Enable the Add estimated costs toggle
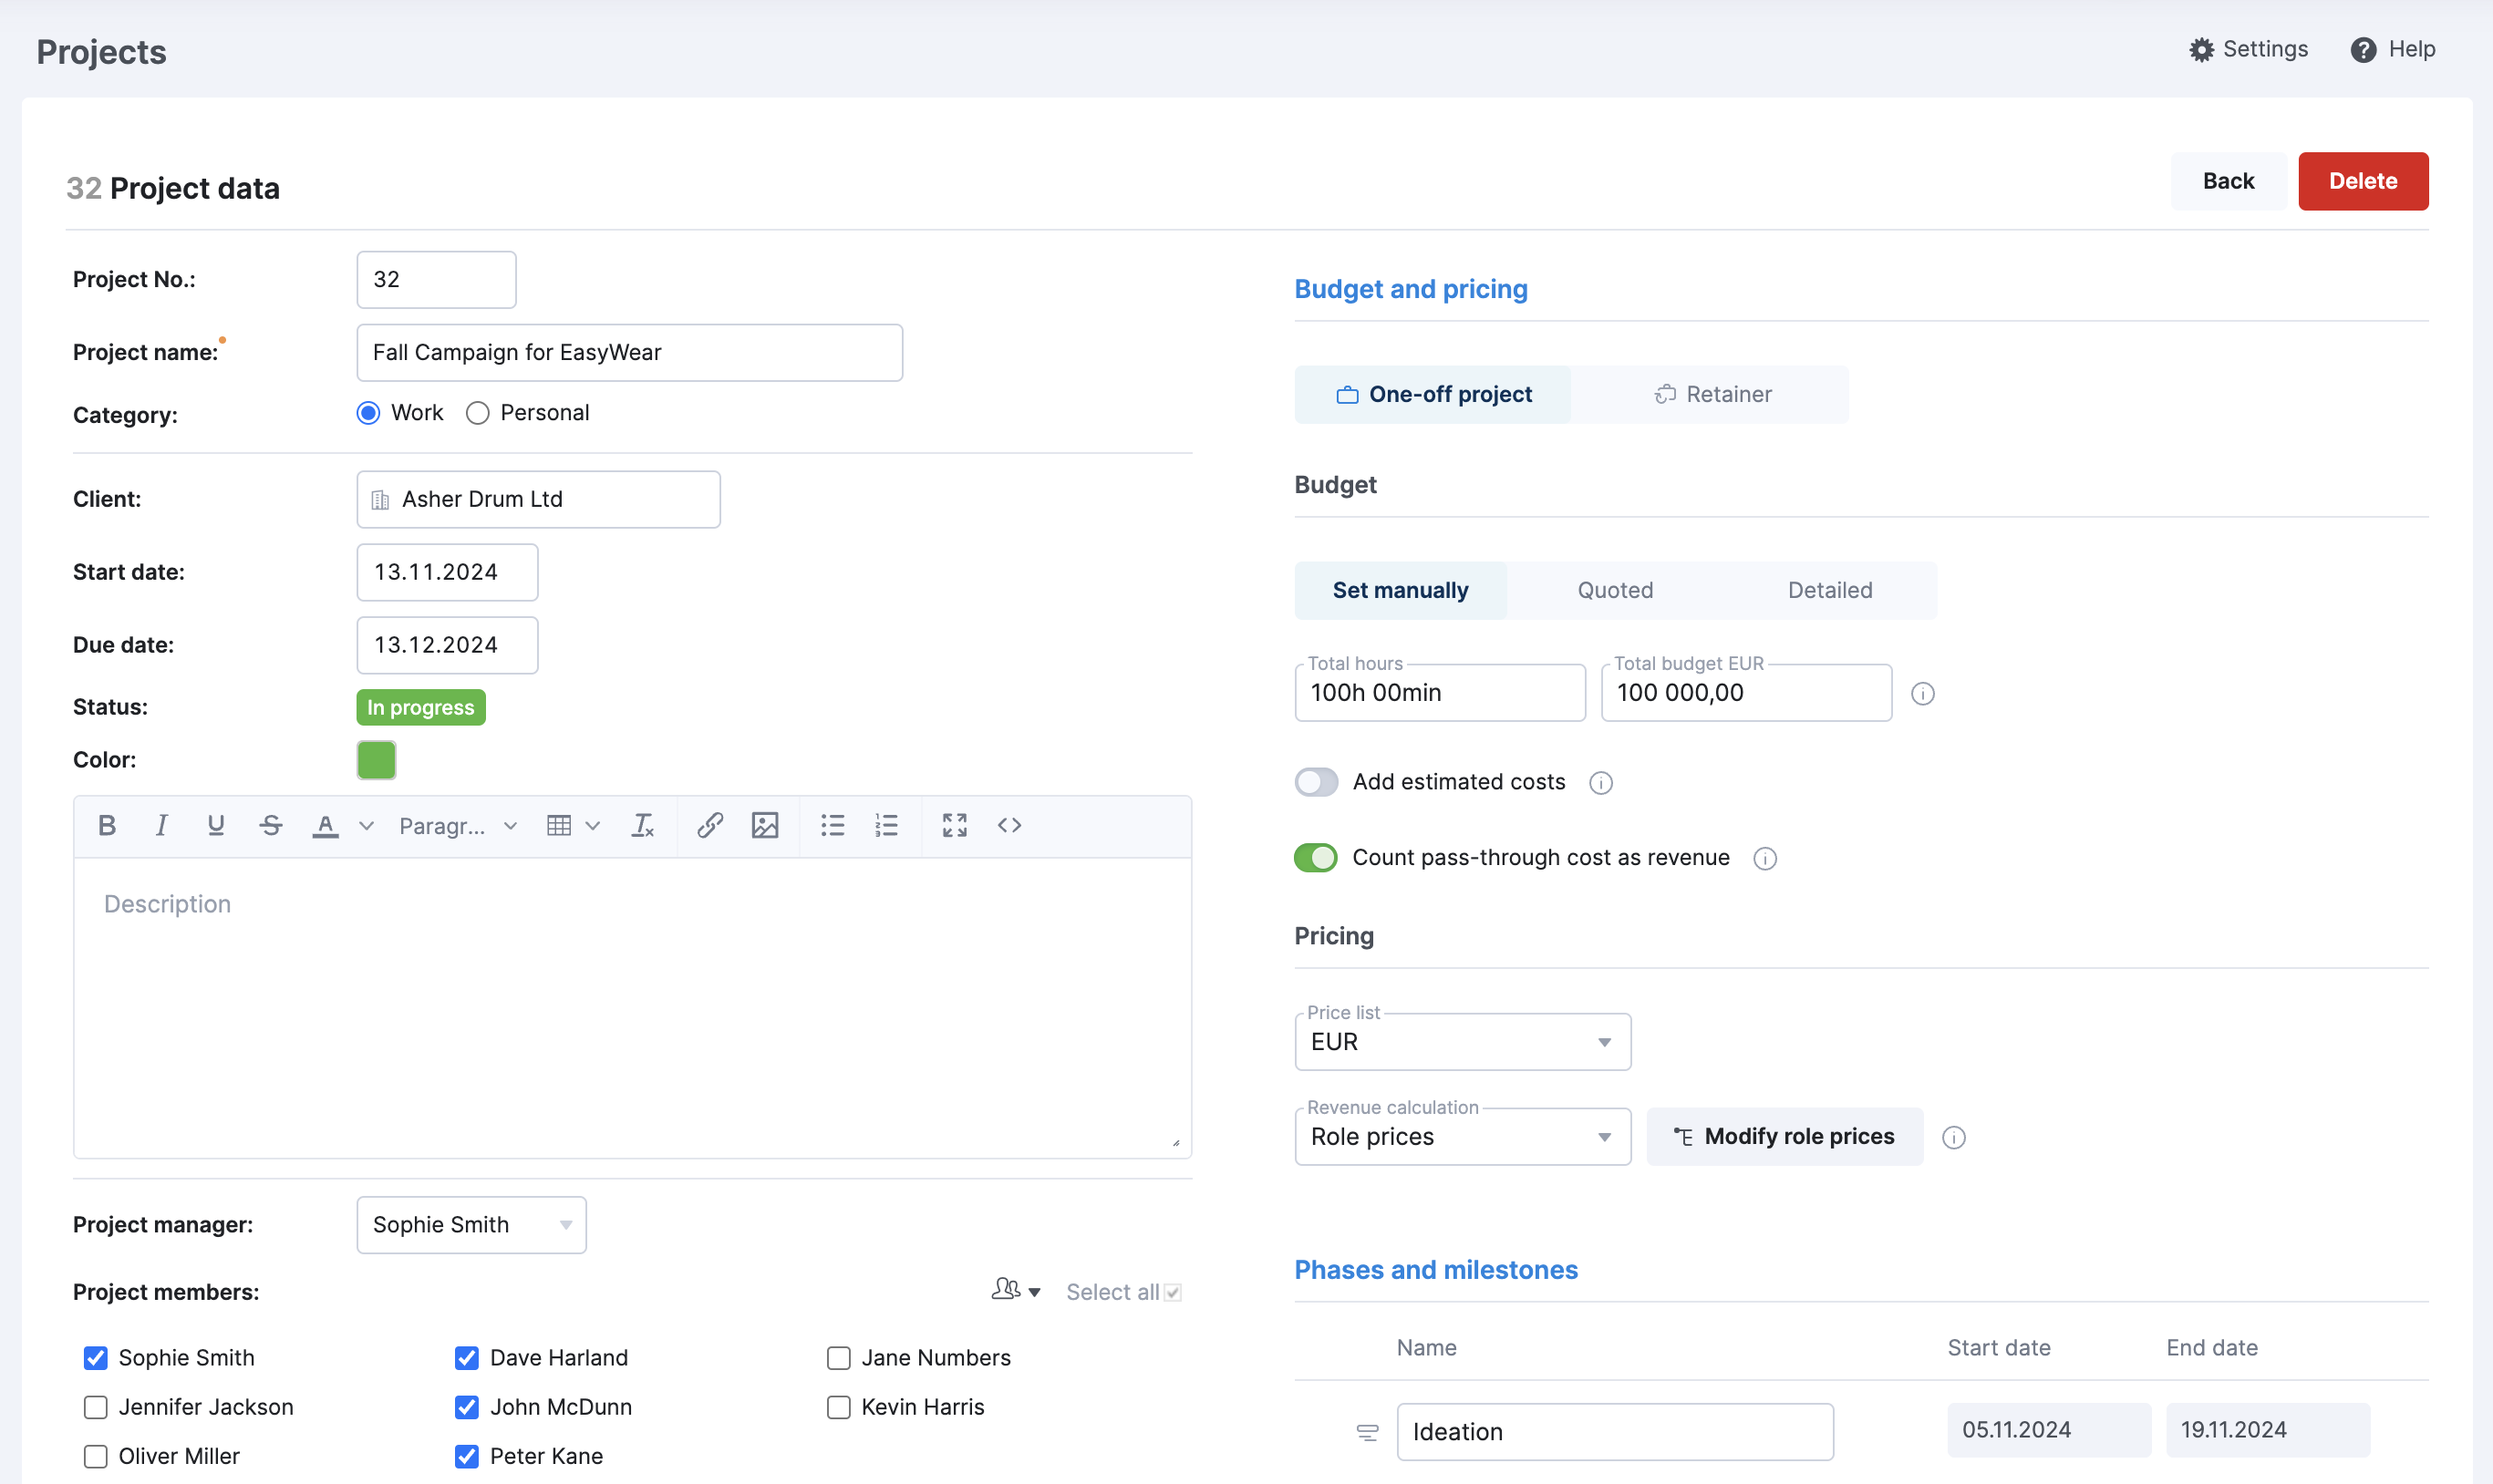The height and width of the screenshot is (1484, 2493). coord(1316,782)
